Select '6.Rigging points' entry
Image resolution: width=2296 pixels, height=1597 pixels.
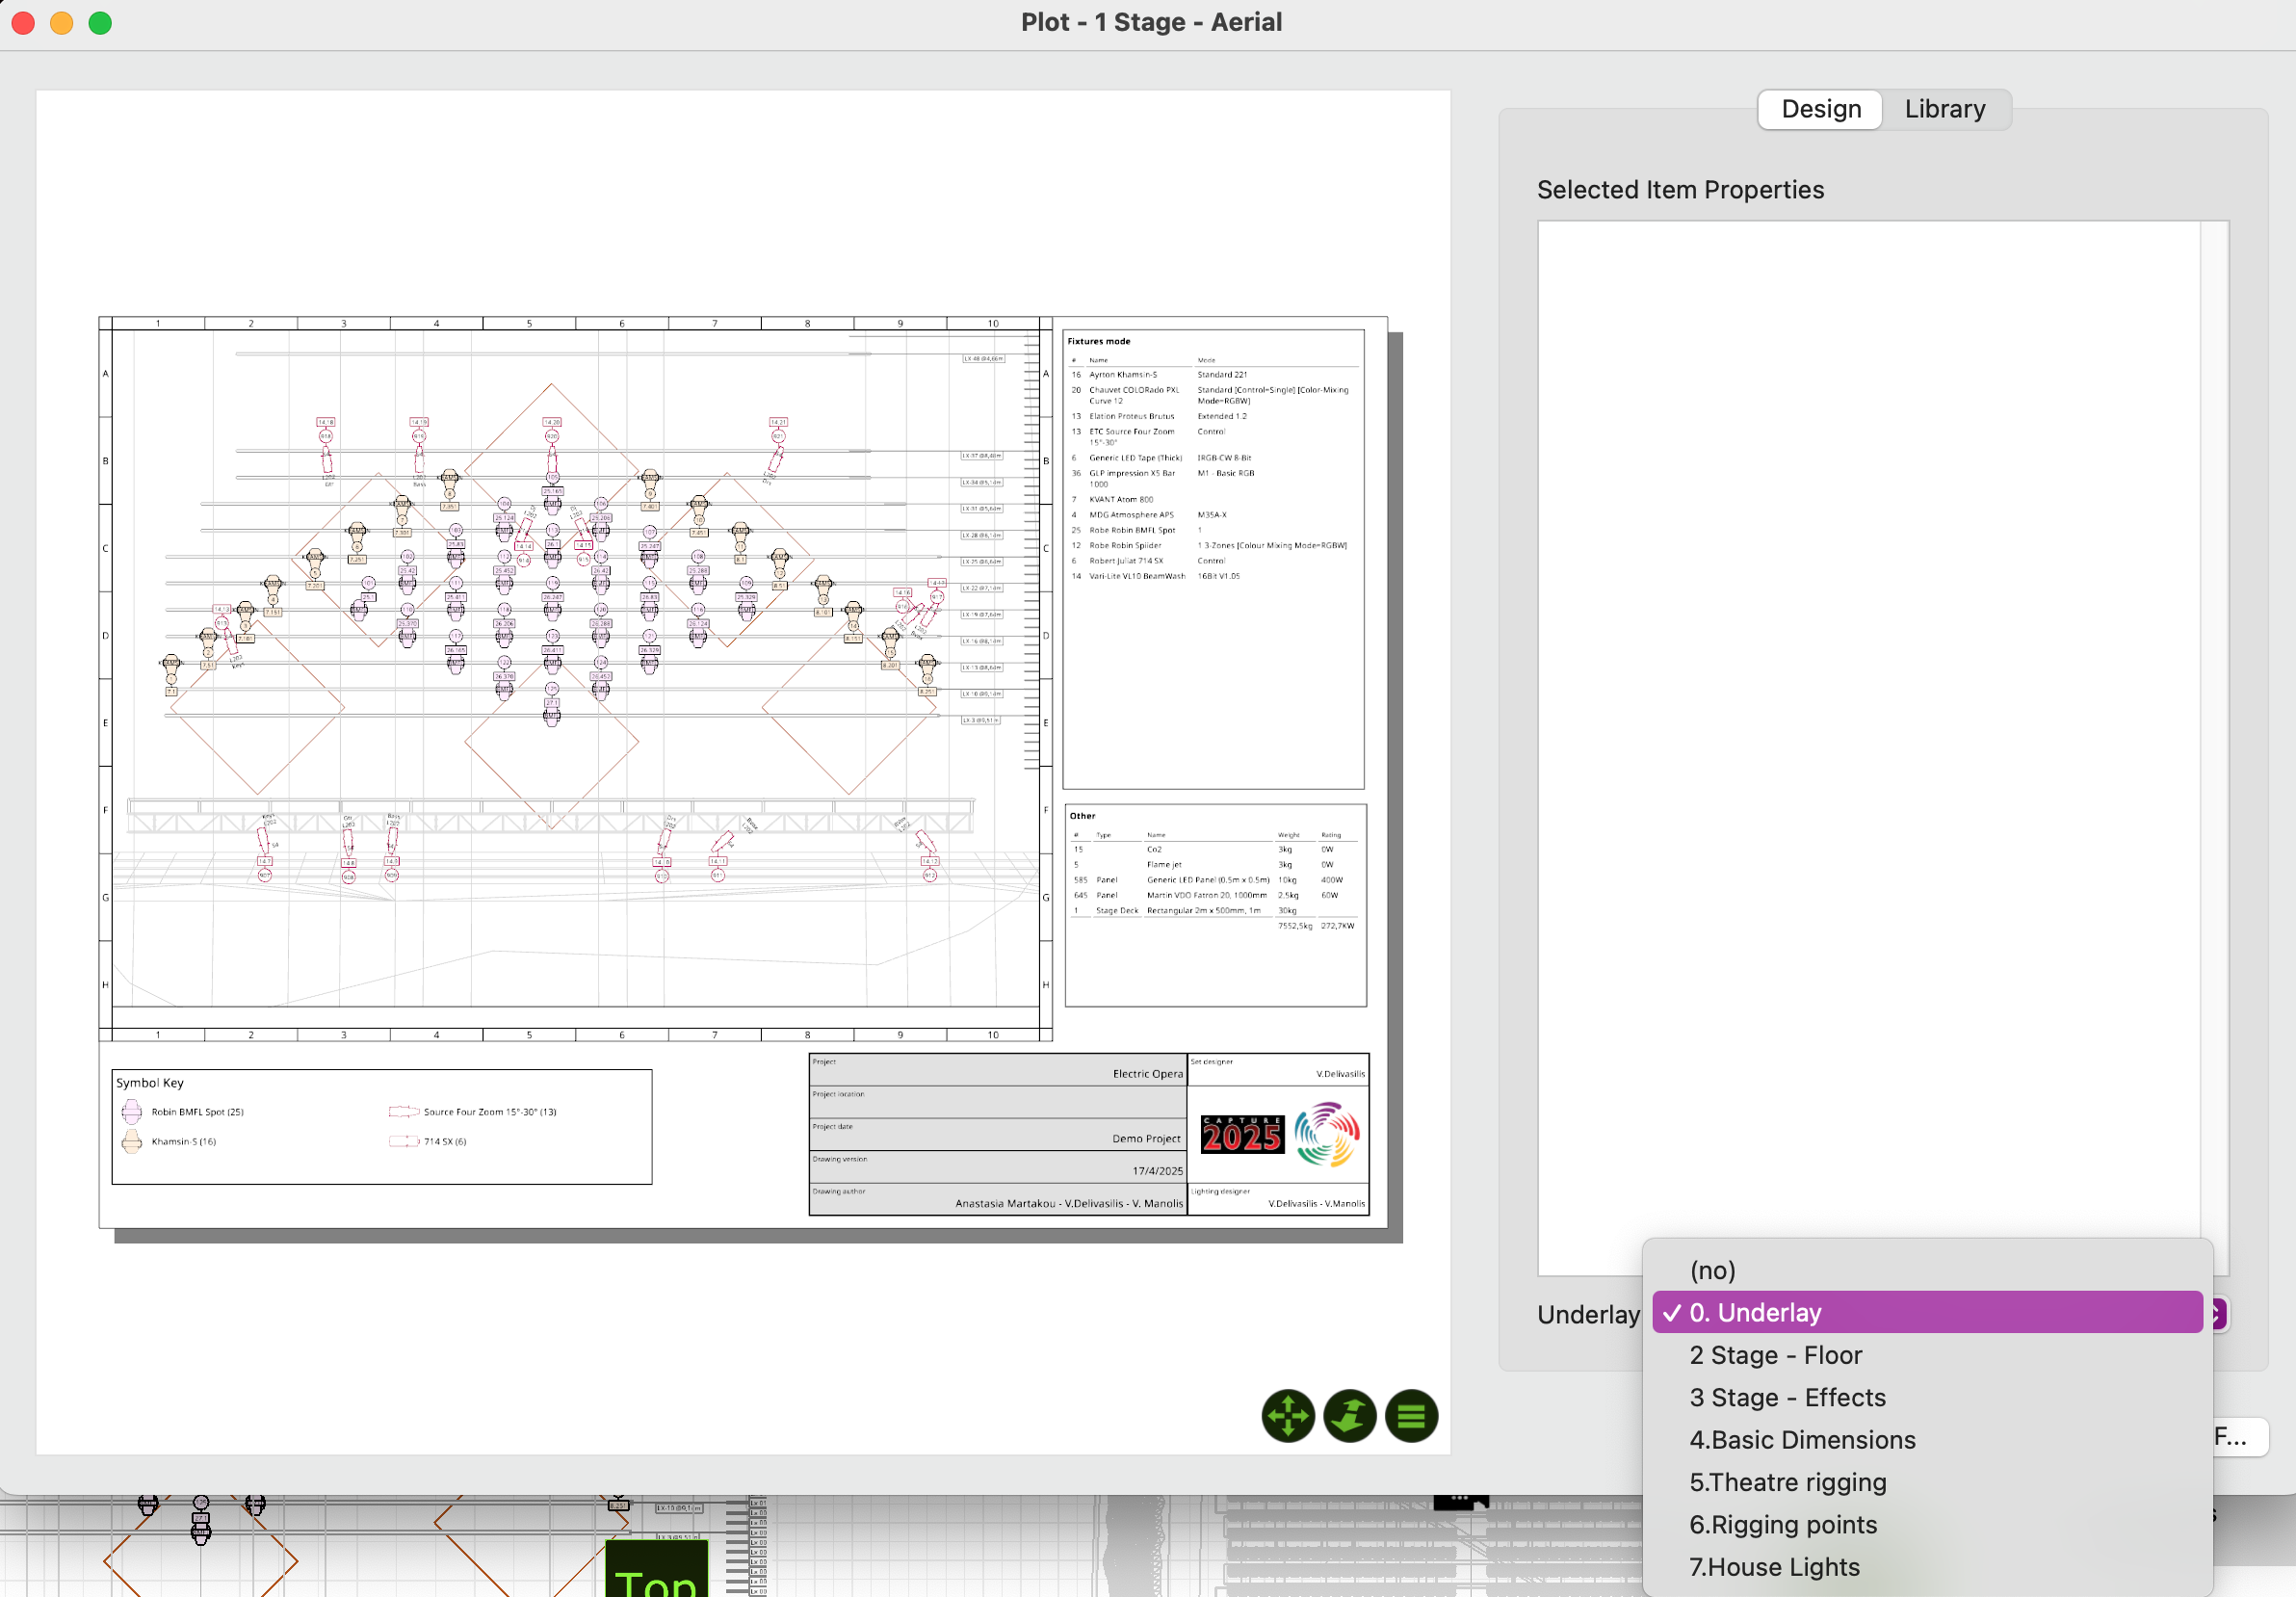[1782, 1524]
